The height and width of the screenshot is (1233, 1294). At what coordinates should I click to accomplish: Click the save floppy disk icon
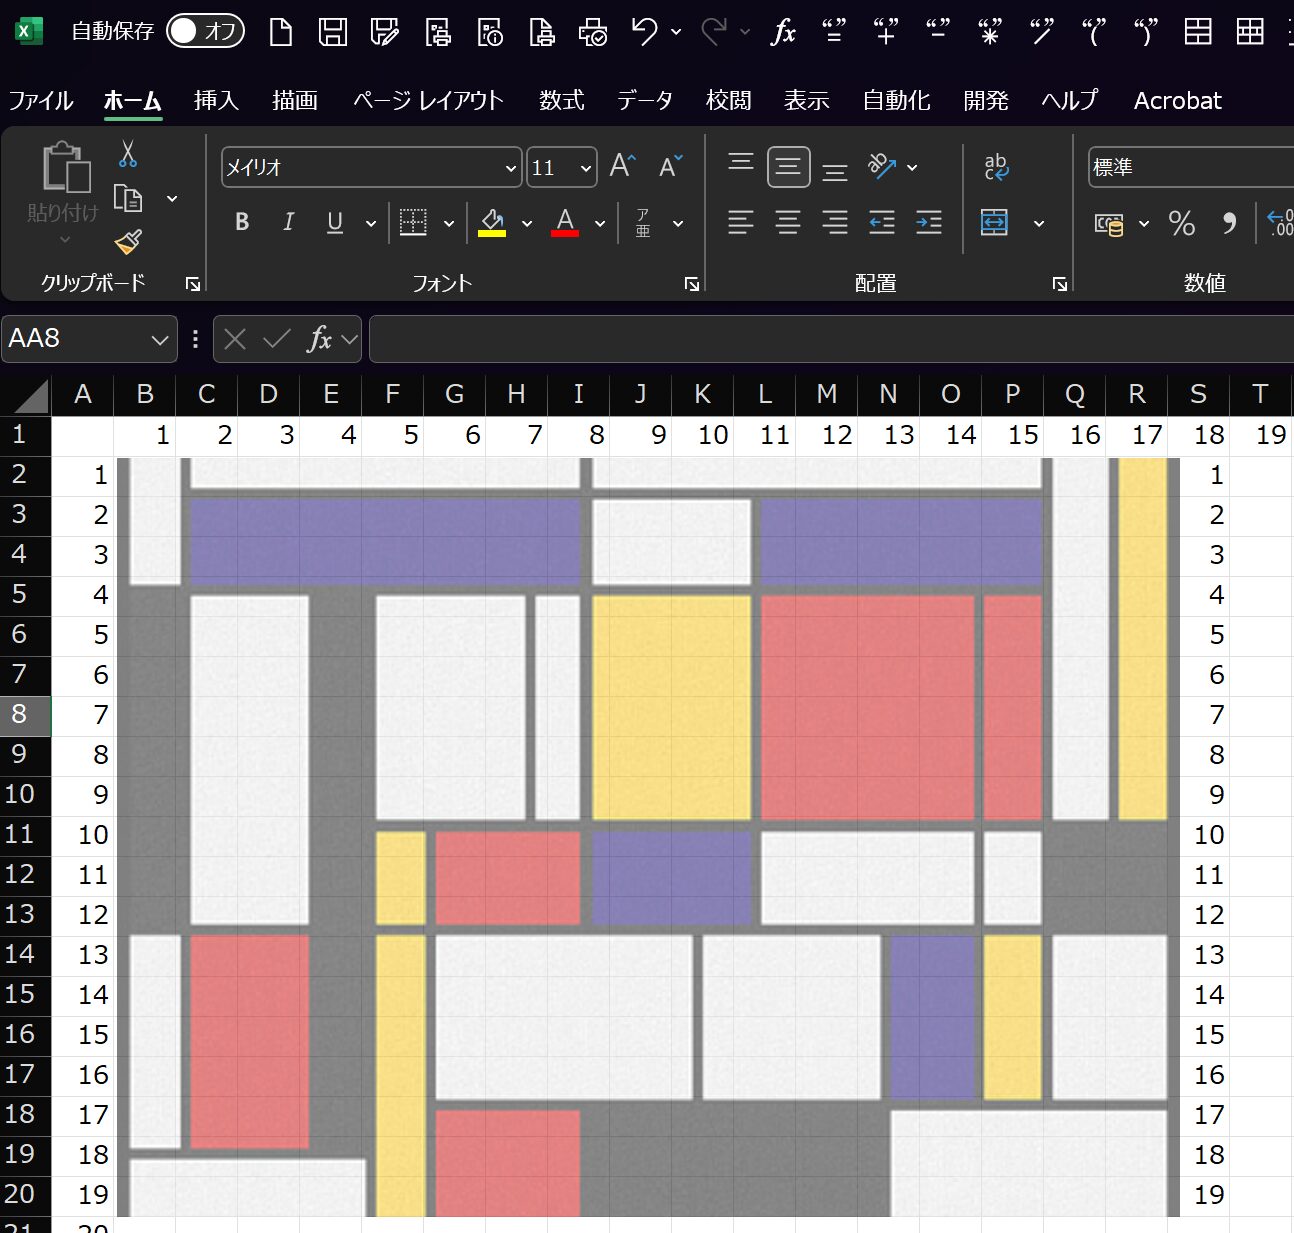pyautogui.click(x=333, y=32)
